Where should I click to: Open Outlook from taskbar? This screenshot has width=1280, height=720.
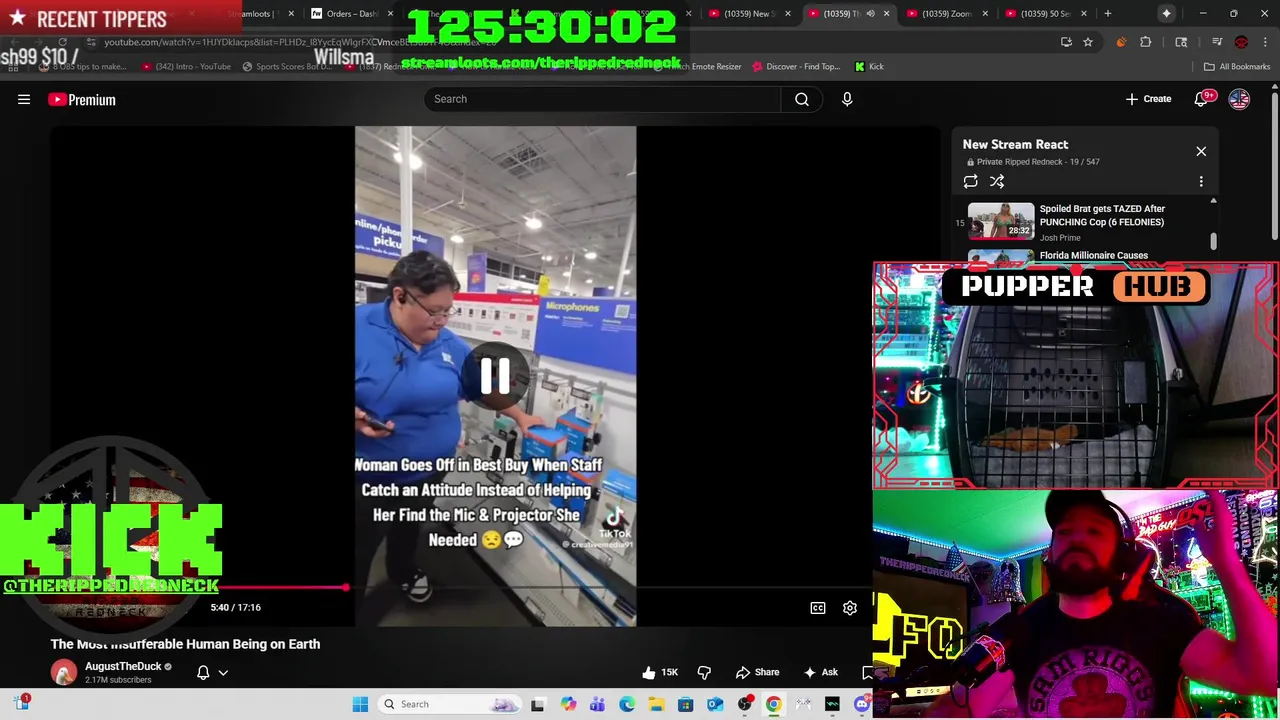715,704
